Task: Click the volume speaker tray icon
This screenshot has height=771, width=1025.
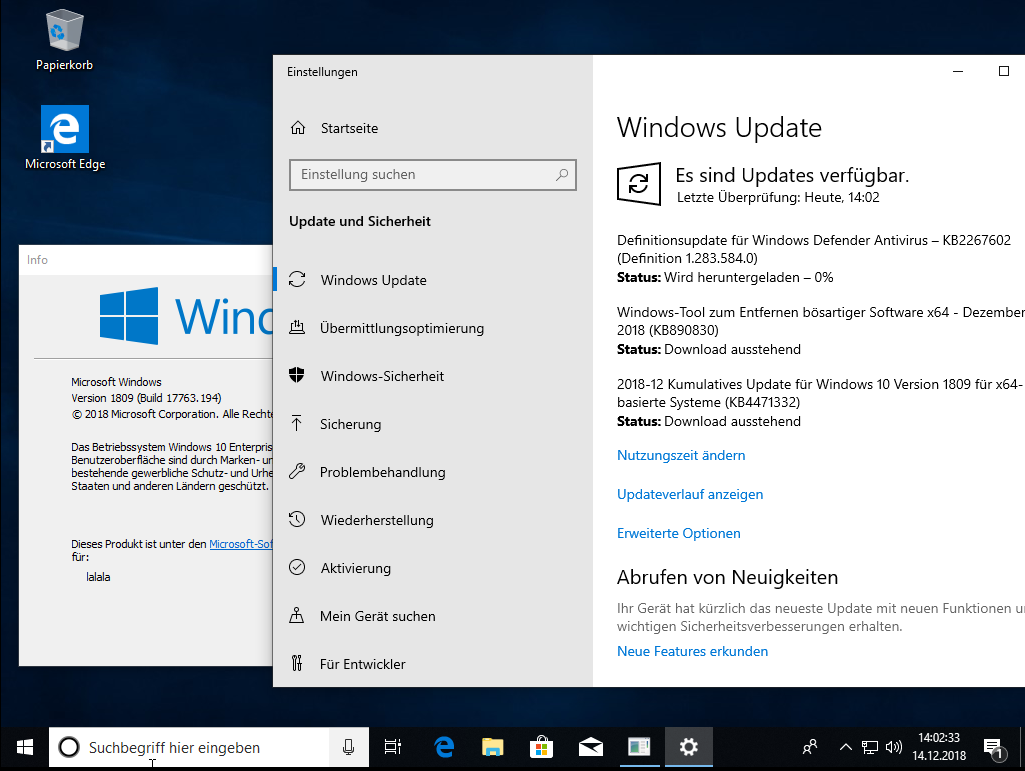Action: pyautogui.click(x=894, y=747)
